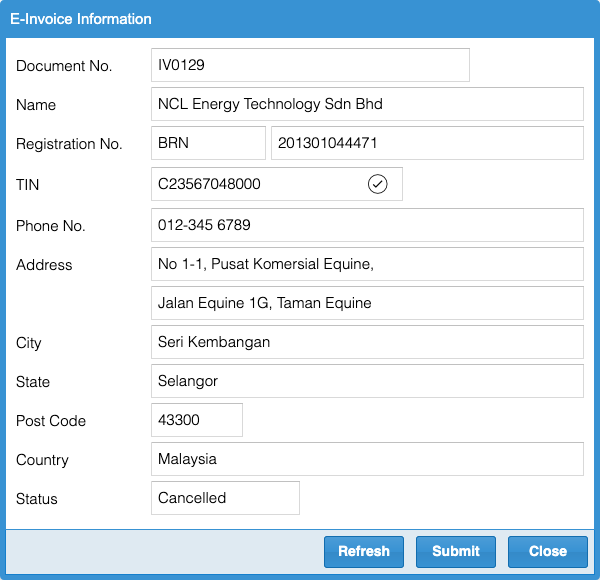Click the Post Code label
Image resolution: width=600 pixels, height=580 pixels.
(51, 421)
